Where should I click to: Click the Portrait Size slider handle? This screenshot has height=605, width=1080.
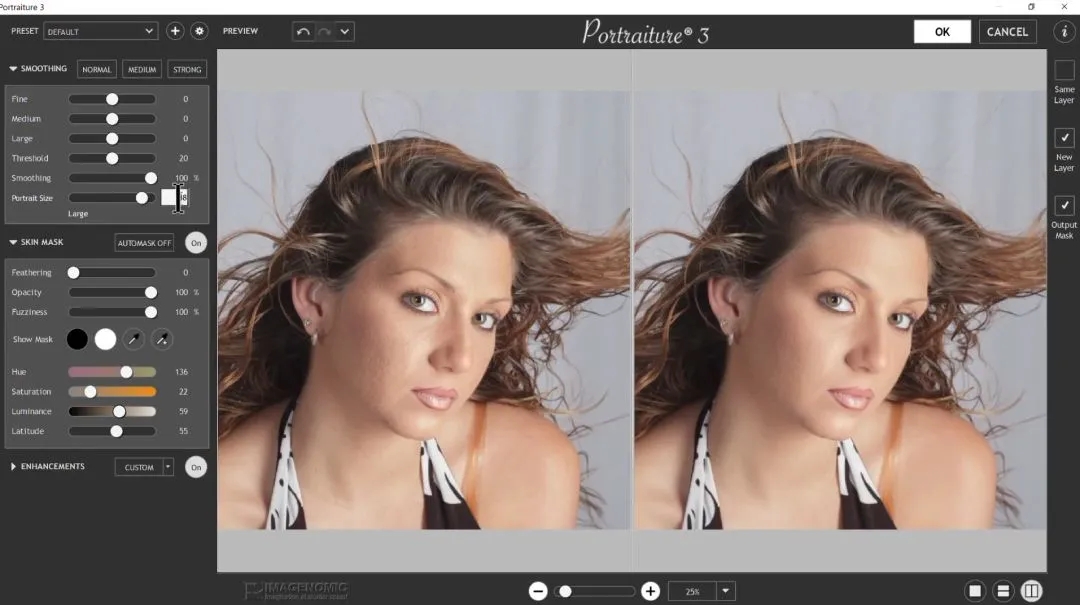(142, 198)
